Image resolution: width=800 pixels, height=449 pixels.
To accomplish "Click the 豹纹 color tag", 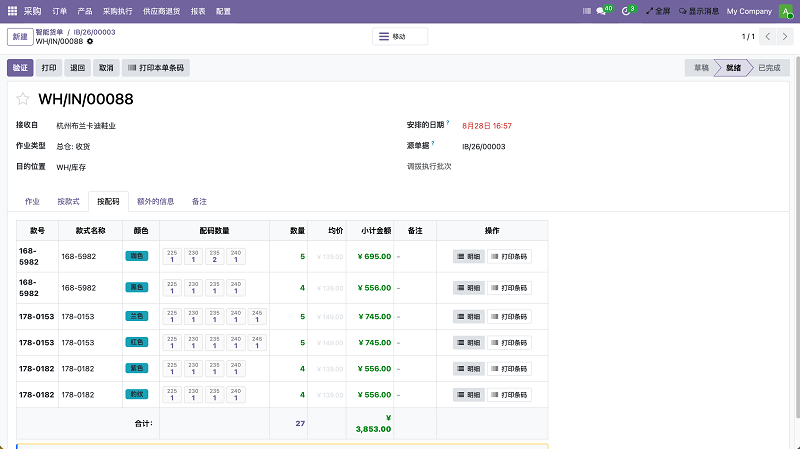I will [x=137, y=394].
